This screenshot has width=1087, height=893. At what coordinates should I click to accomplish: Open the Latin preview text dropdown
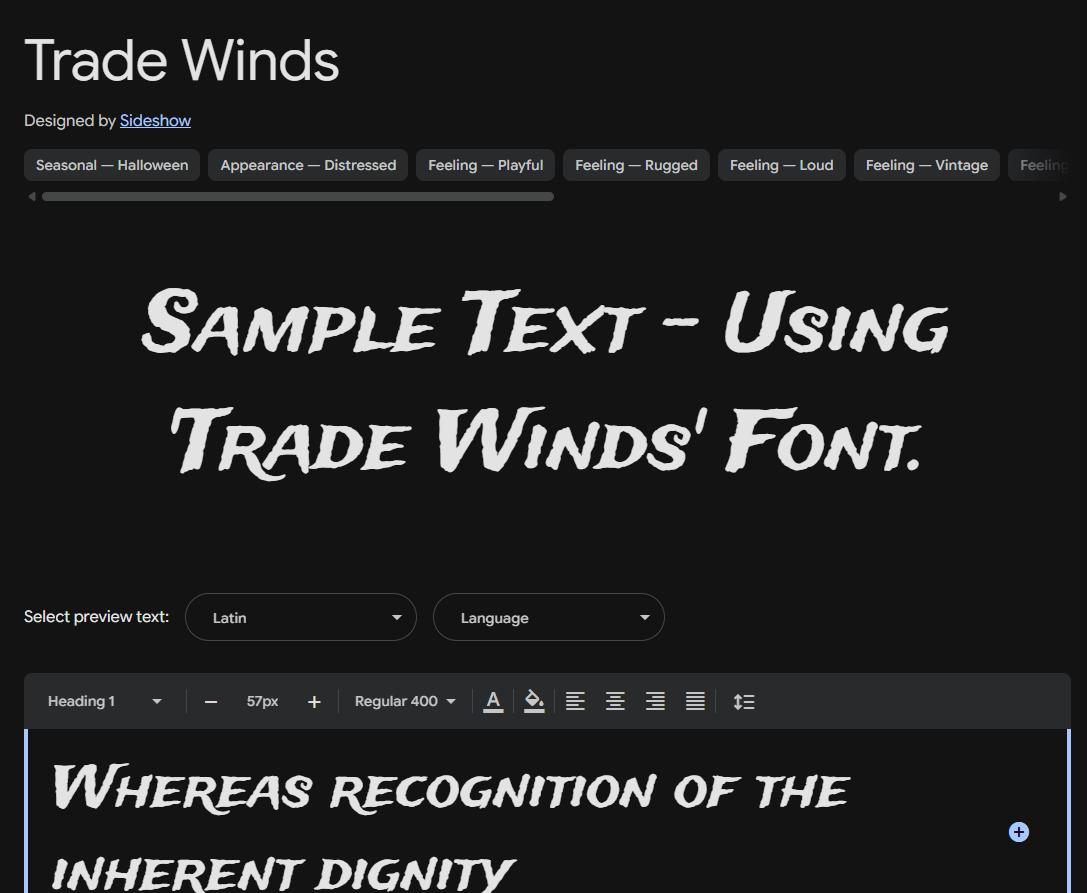[x=301, y=617]
